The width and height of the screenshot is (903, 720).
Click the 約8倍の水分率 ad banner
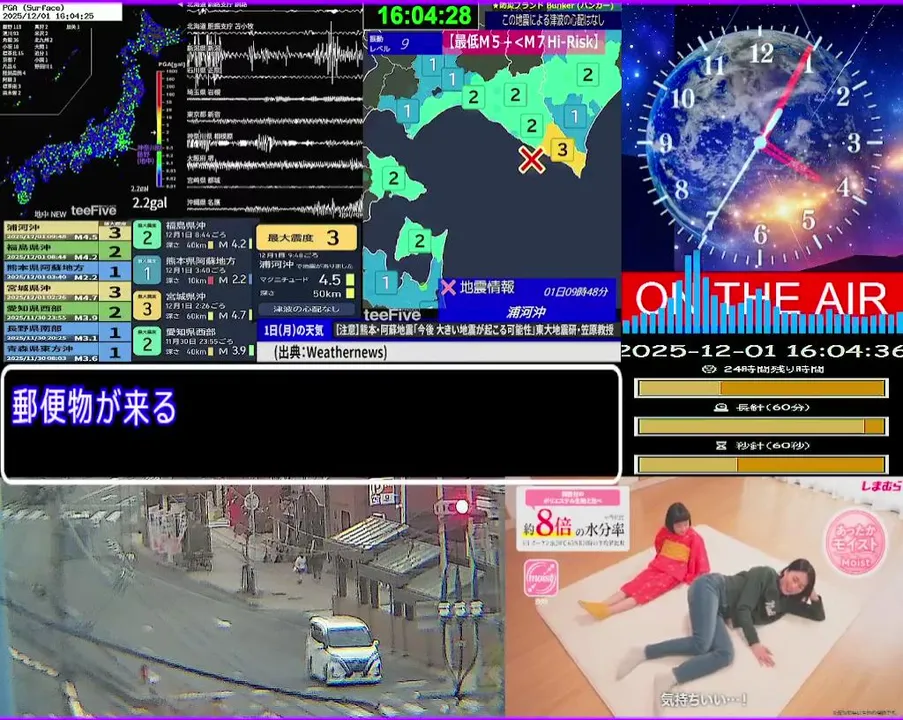pyautogui.click(x=572, y=518)
